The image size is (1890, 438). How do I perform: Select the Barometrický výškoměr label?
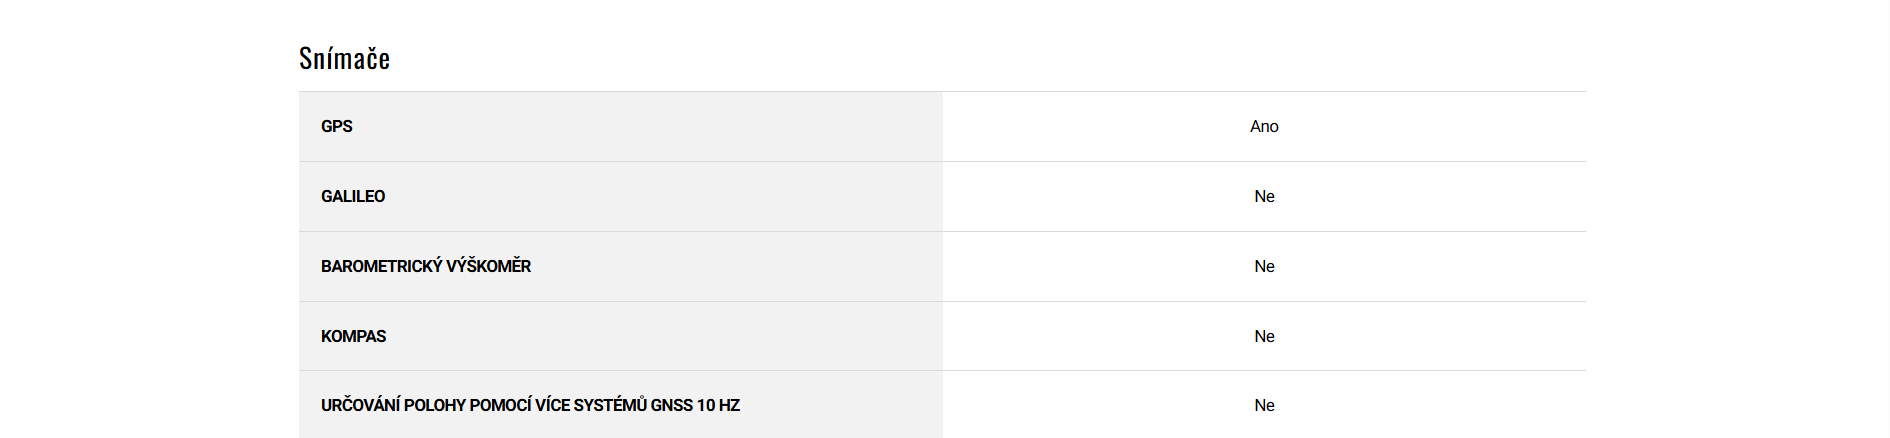pos(426,267)
